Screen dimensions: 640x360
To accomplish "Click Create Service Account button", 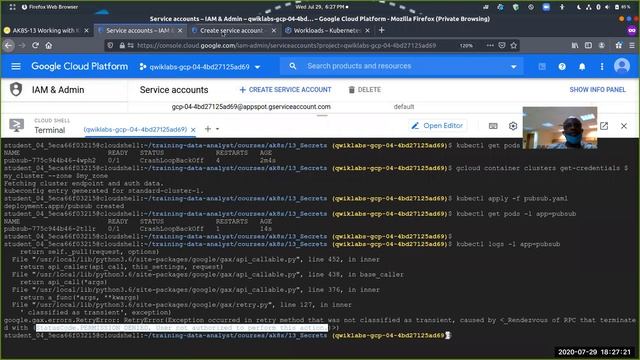I will (x=285, y=90).
